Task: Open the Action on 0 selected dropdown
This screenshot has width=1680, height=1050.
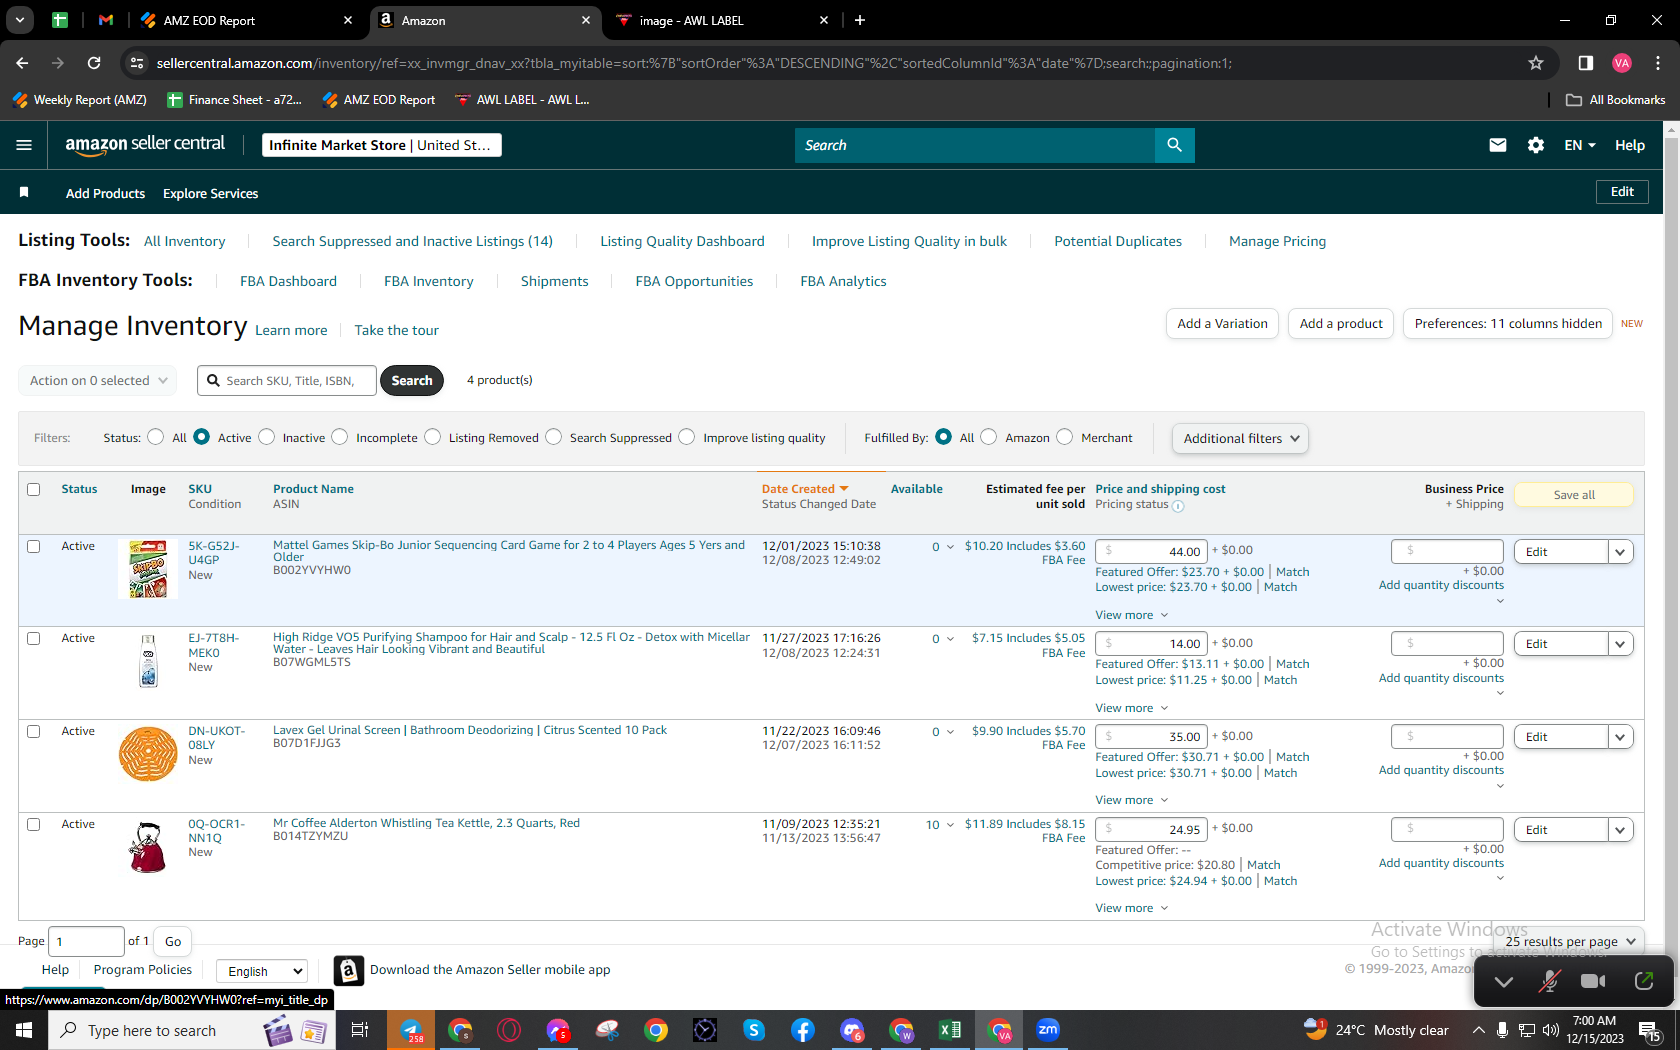Action: (97, 380)
